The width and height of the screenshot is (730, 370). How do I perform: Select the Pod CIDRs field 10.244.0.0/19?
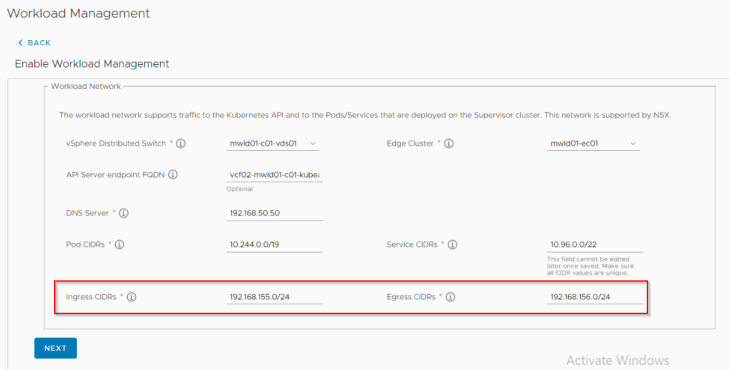pyautogui.click(x=275, y=245)
